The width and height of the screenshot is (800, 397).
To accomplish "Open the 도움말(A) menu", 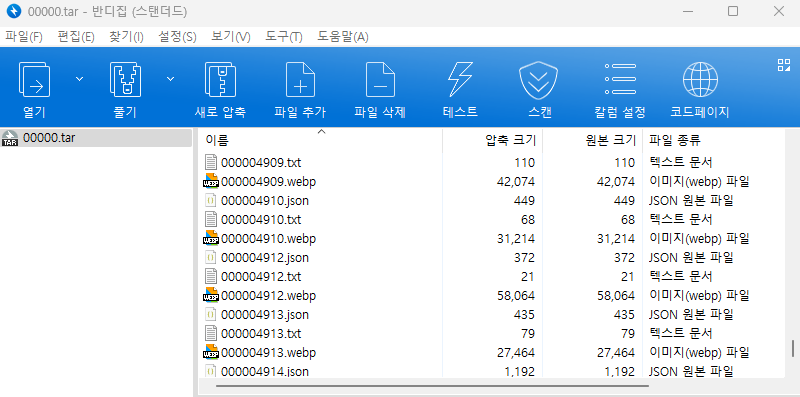I will coord(343,37).
